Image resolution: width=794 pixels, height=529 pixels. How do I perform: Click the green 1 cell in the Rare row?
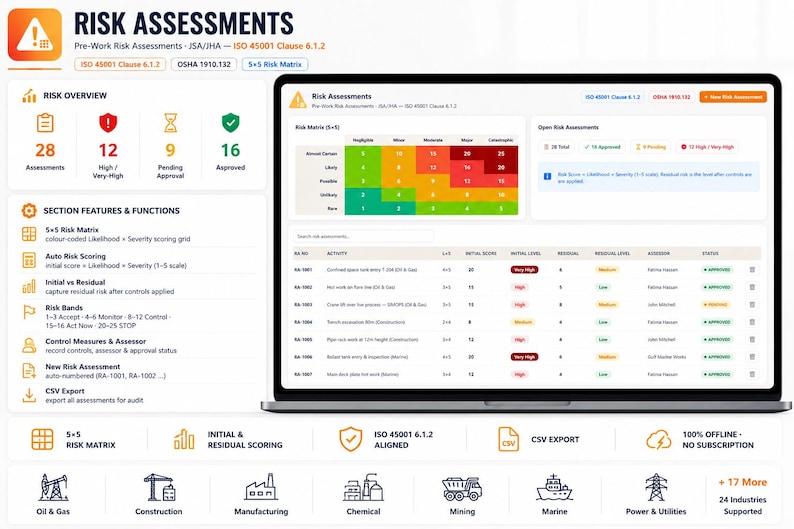point(363,208)
